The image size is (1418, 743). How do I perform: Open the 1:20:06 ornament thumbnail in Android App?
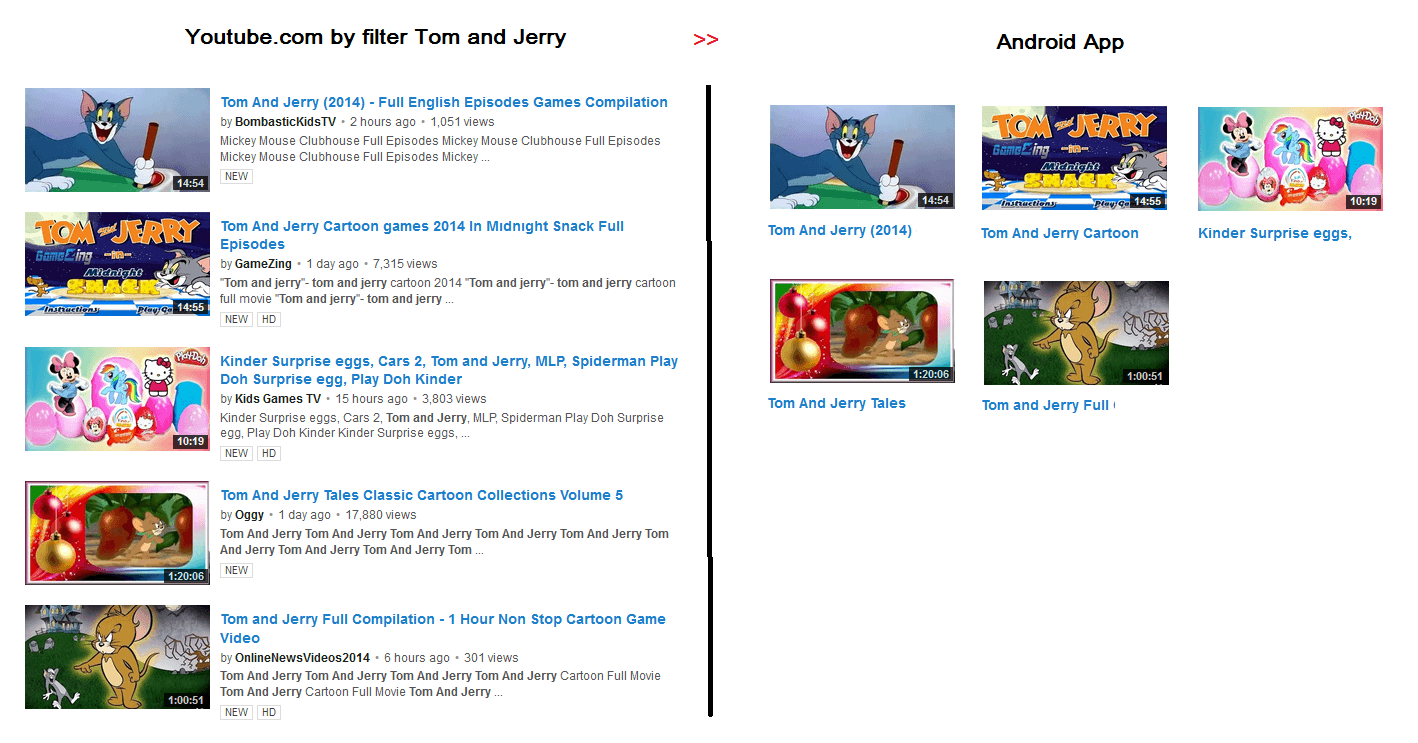click(x=862, y=331)
